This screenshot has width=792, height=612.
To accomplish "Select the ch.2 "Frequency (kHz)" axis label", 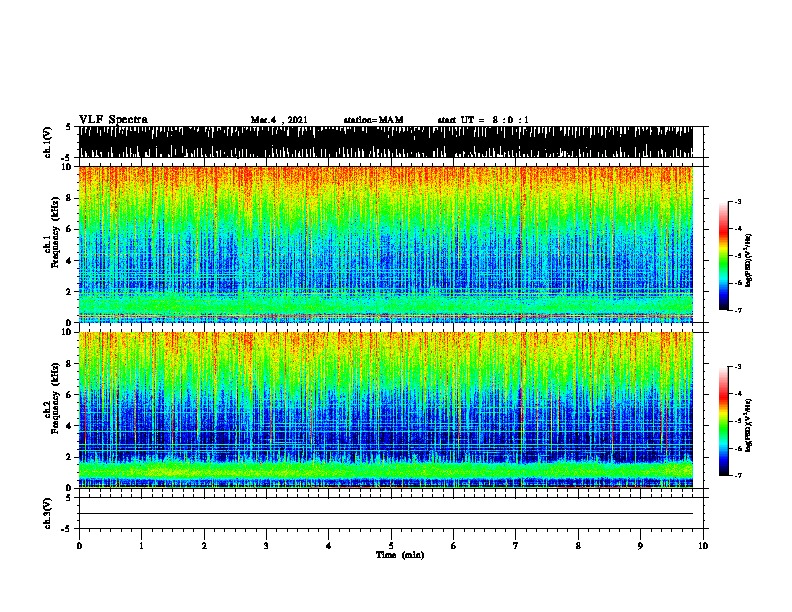I will [55, 398].
